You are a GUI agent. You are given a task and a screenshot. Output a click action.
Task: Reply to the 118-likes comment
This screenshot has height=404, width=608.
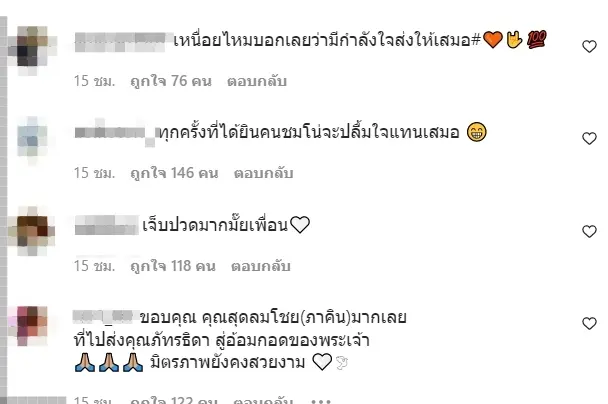(x=261, y=266)
